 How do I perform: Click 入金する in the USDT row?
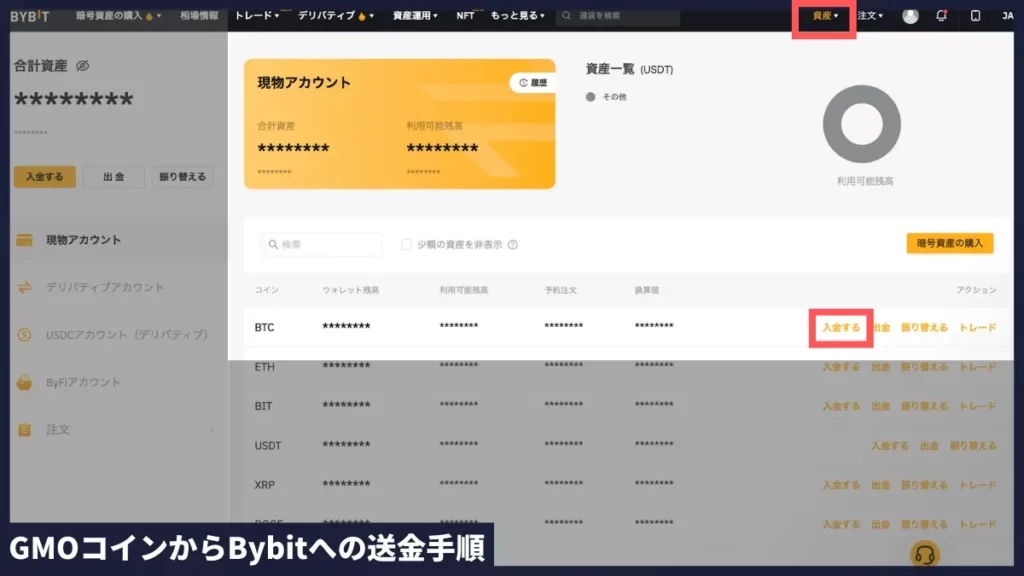click(889, 446)
